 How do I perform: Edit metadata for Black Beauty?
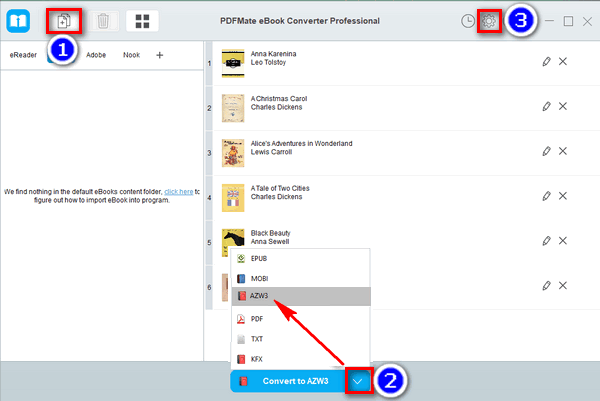(x=546, y=241)
